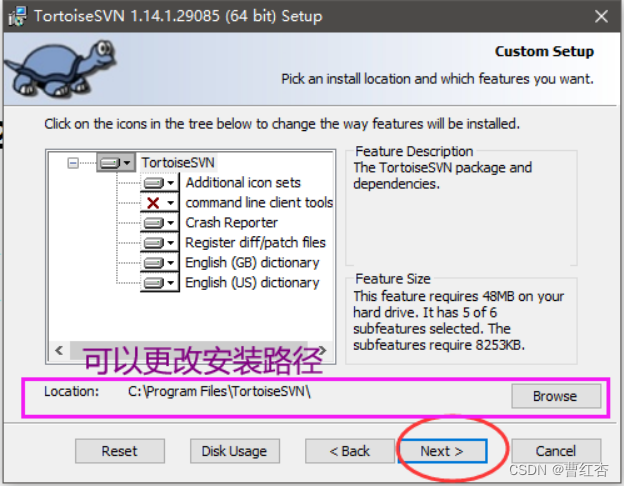Viewport: 624px width, 487px height.
Task: Select Register diff/patch files tree item
Action: (x=255, y=242)
